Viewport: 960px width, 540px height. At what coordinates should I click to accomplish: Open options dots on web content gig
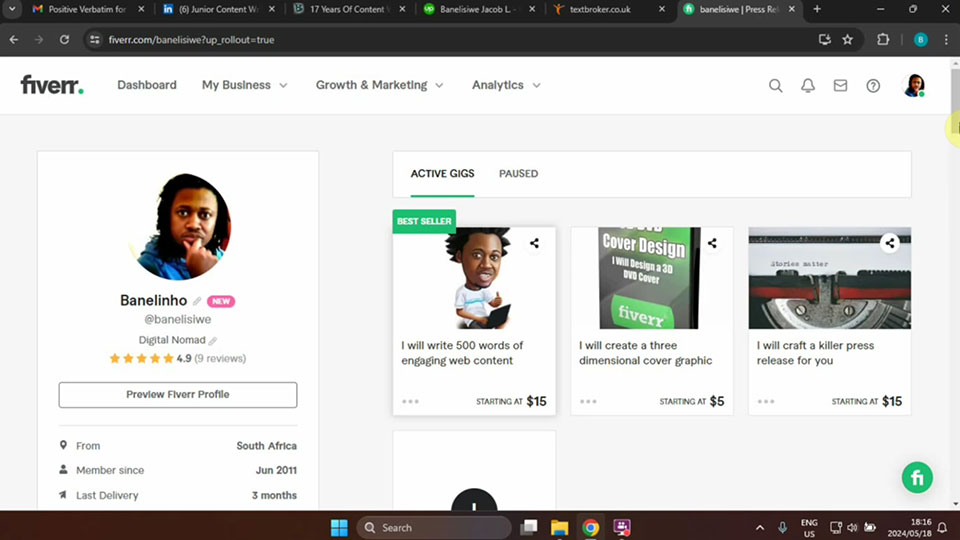click(410, 402)
